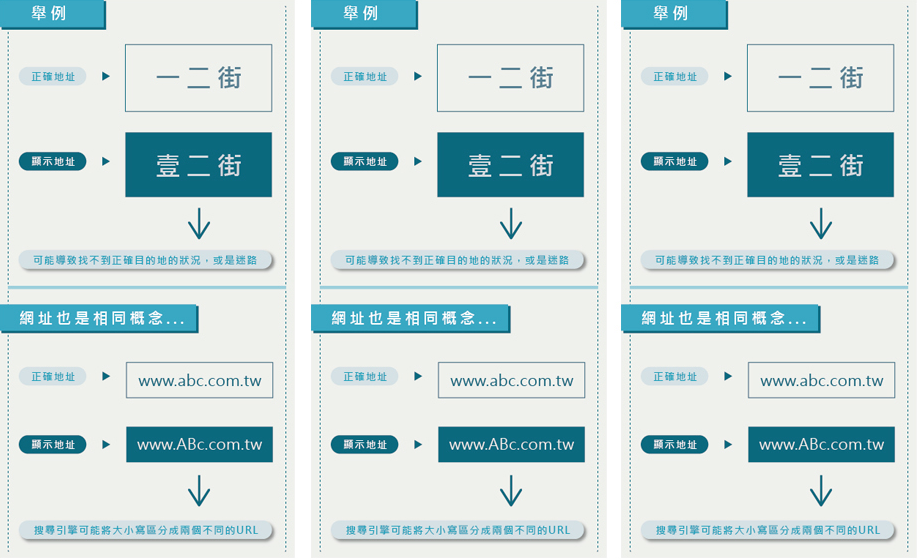Click the 正確地址 pill beside www.abc.com.tw in the right panel
The height and width of the screenshot is (560, 919).
(x=675, y=377)
